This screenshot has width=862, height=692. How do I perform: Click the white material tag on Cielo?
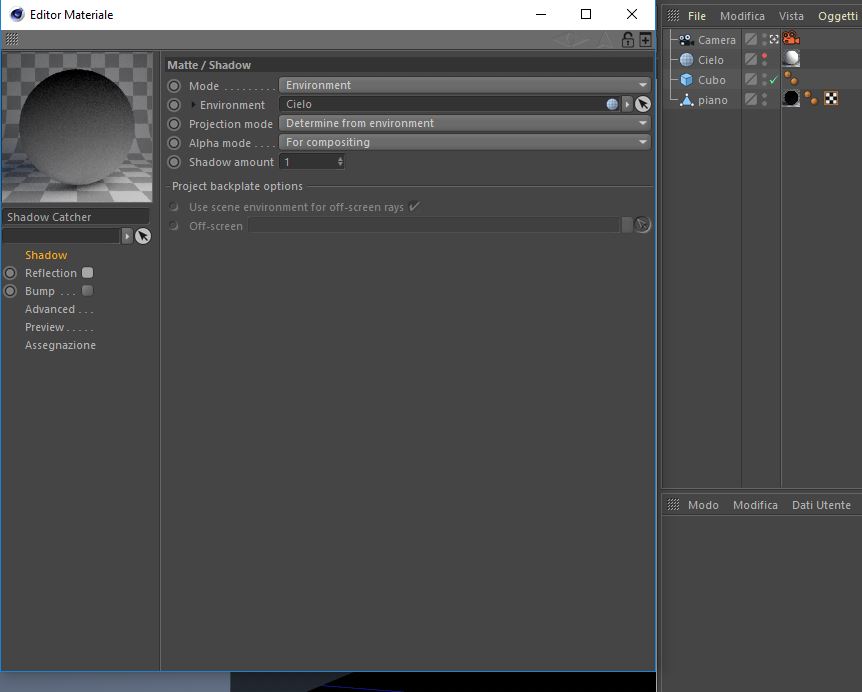pyautogui.click(x=791, y=58)
